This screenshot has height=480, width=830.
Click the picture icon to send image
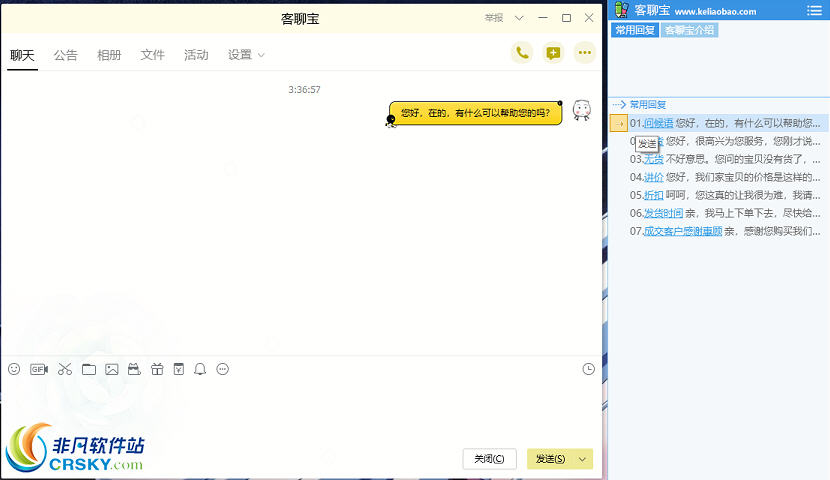pos(112,369)
